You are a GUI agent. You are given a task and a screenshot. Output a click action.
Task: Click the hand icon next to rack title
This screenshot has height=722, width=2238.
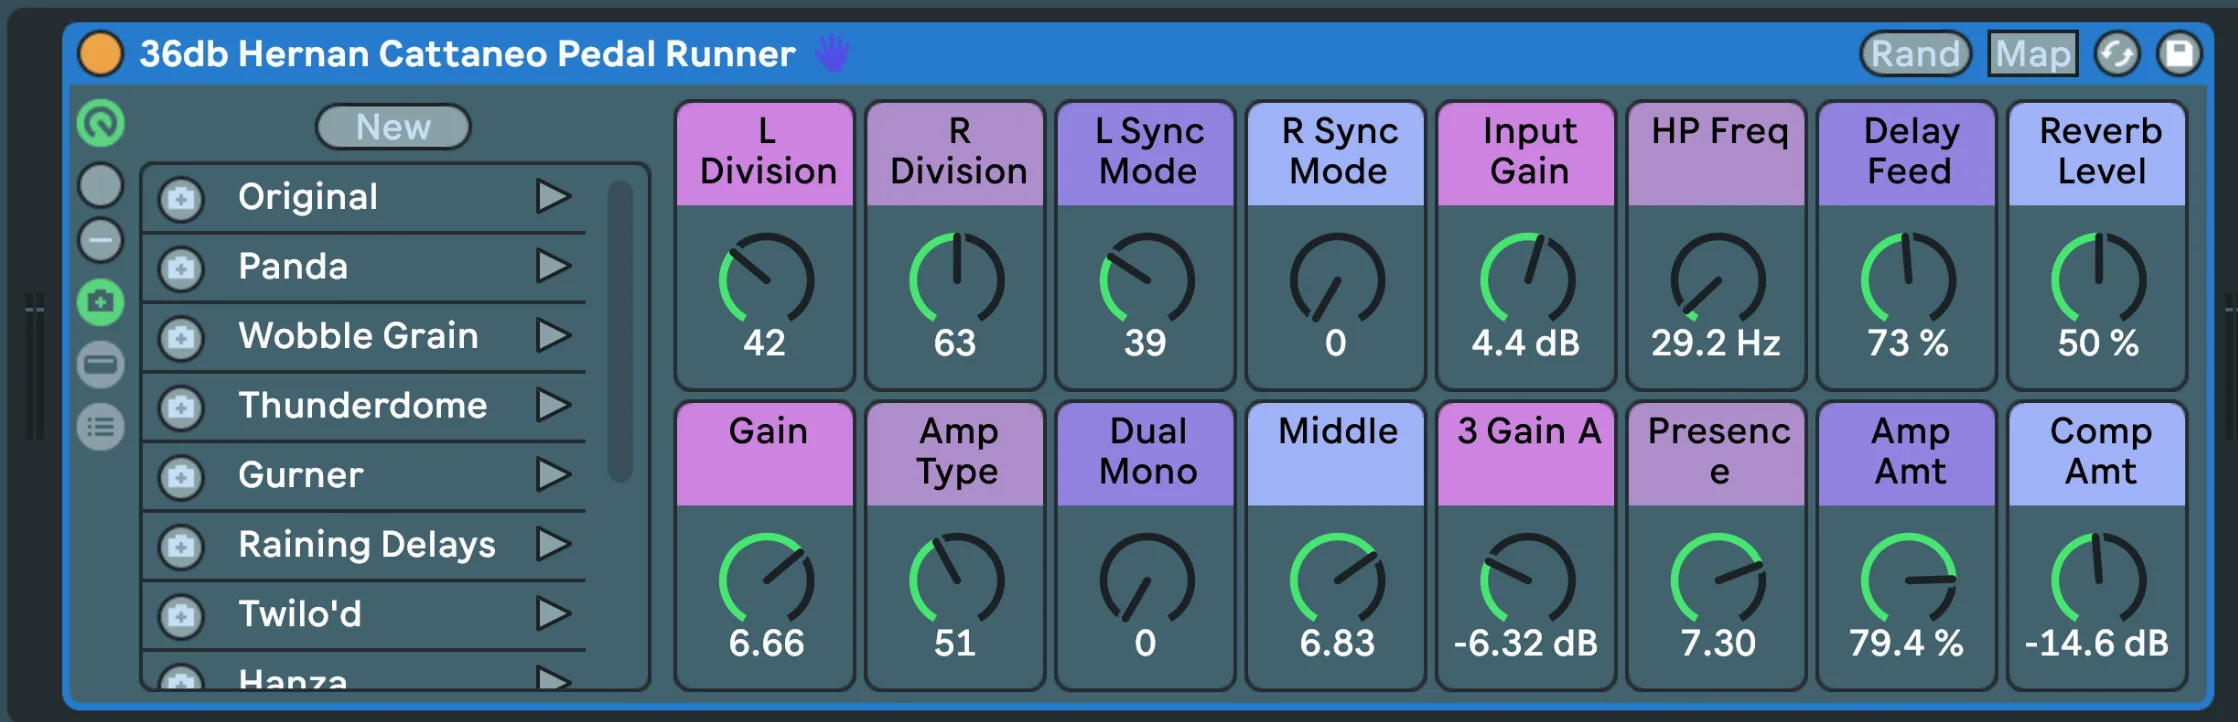point(831,53)
